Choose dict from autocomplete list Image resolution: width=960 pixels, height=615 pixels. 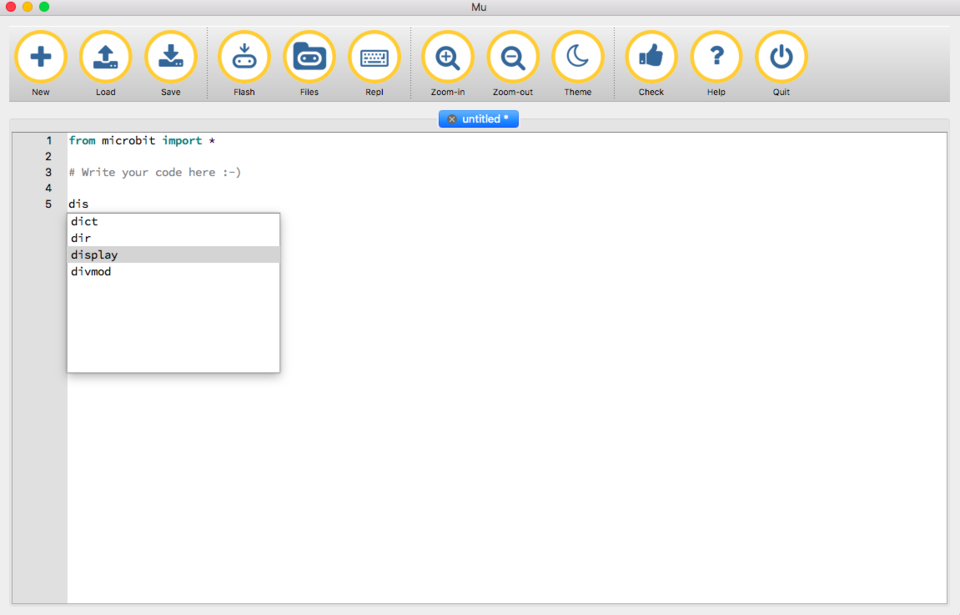pos(173,221)
